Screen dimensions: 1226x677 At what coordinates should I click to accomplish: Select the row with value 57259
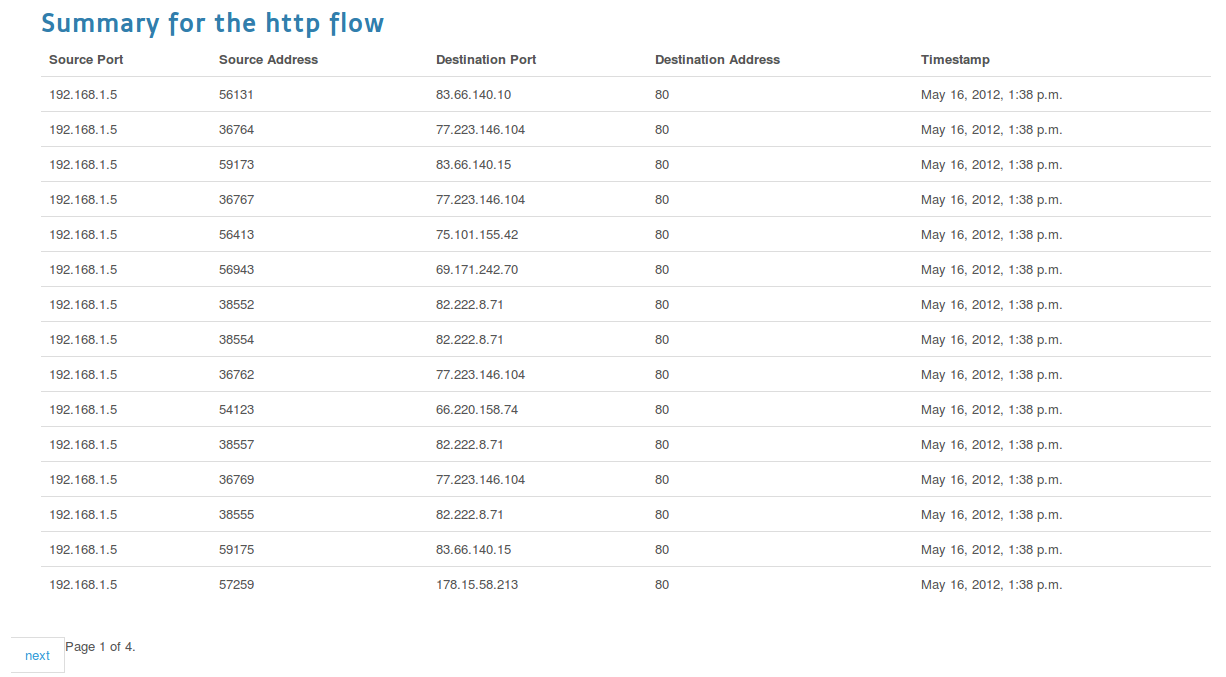click(625, 584)
